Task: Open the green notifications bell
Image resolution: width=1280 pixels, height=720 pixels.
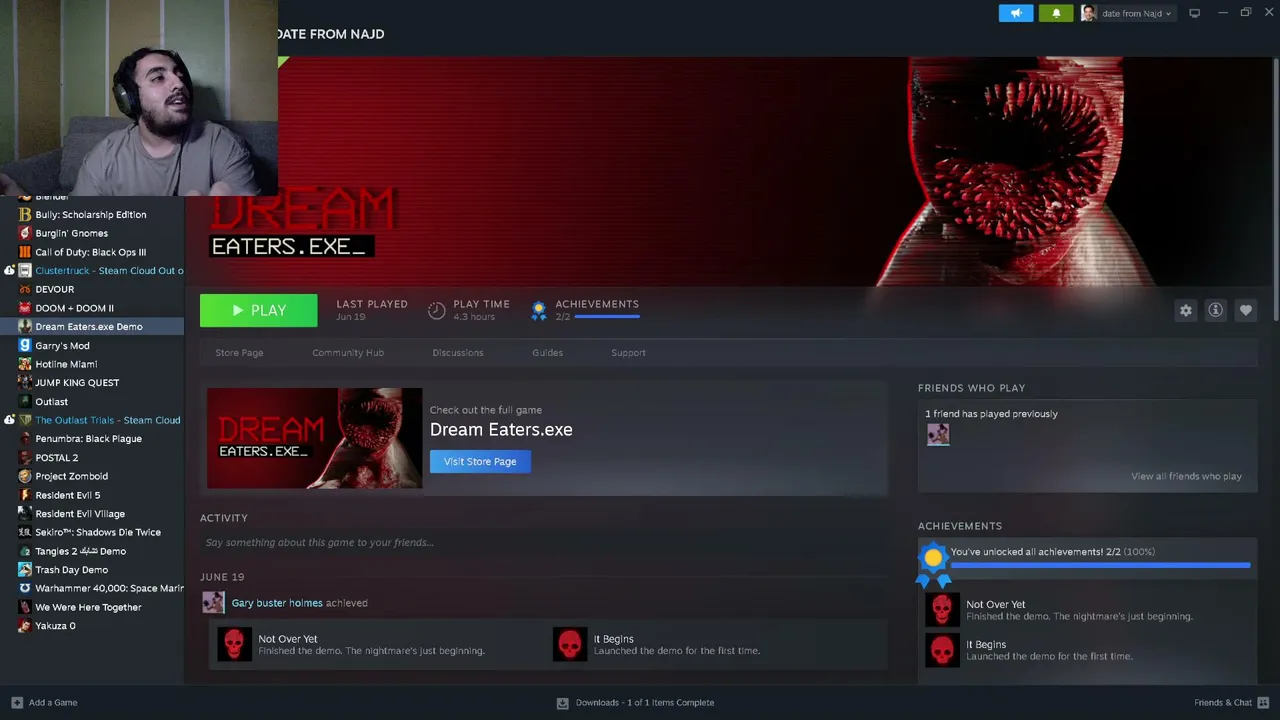Action: pos(1056,13)
